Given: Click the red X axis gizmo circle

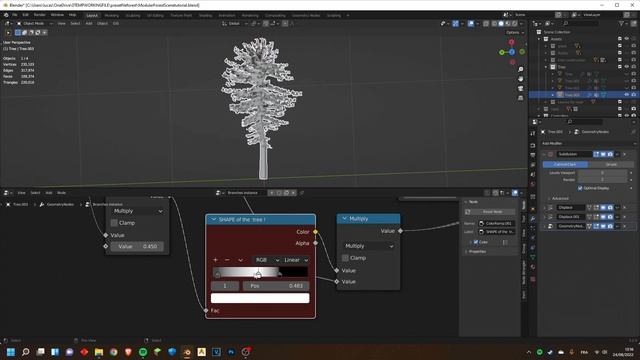Looking at the screenshot, I should pos(511,42).
